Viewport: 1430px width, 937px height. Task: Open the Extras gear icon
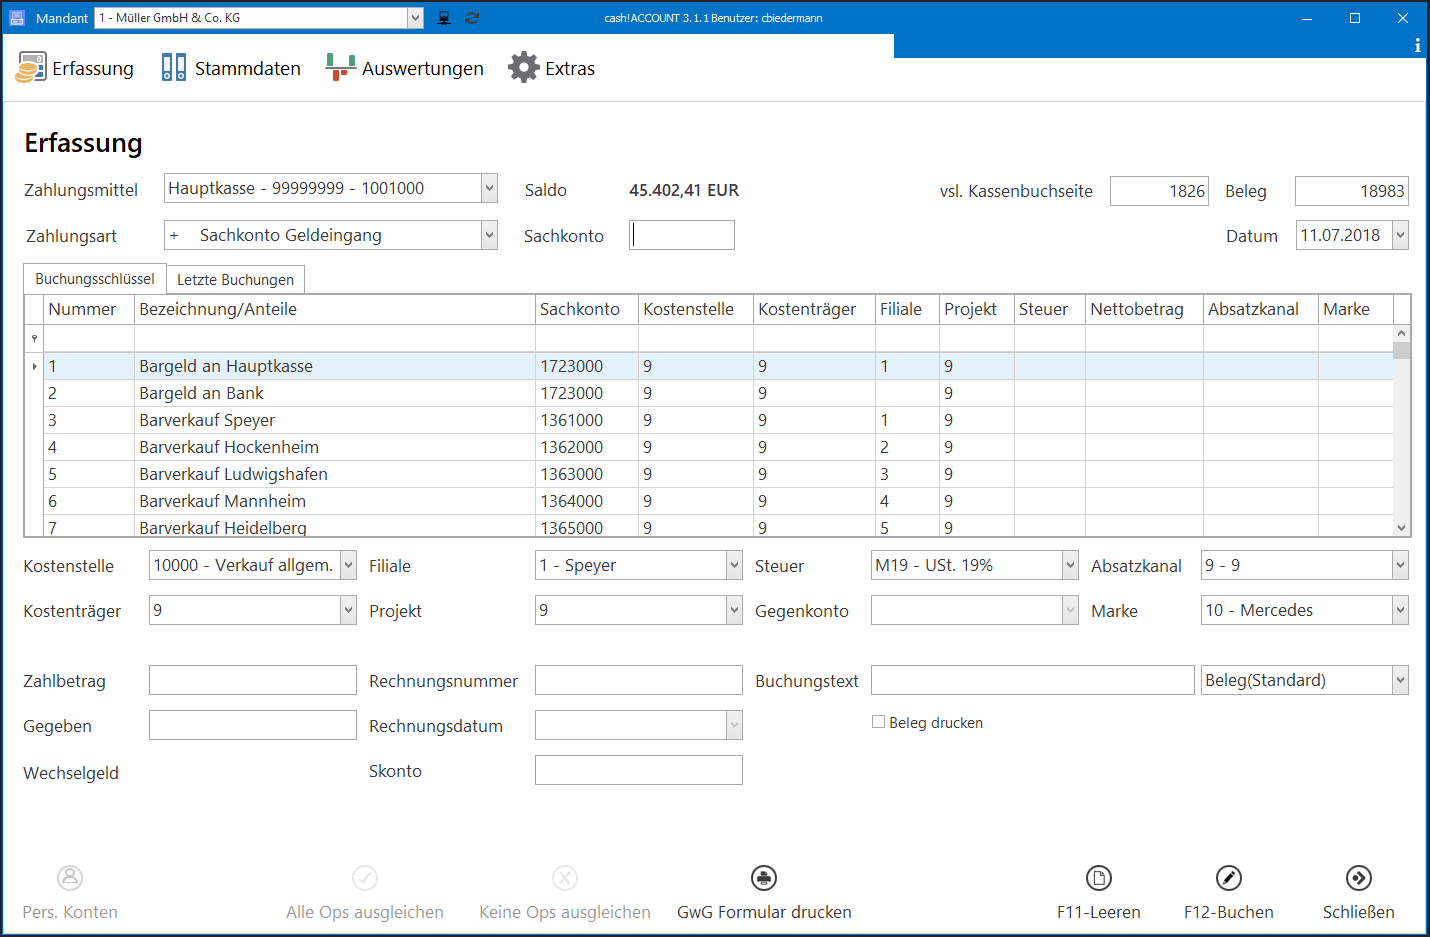click(523, 67)
